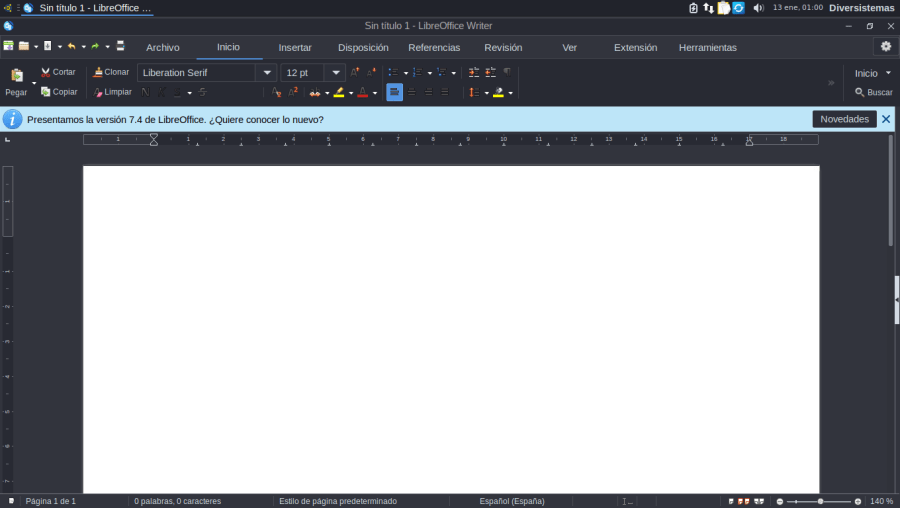Select the Clonar format paintbrush
This screenshot has width=900, height=508.
point(98,73)
